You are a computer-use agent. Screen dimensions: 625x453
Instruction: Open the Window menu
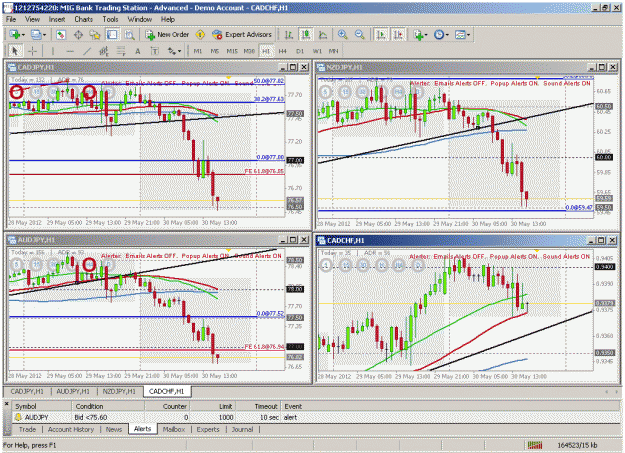coord(140,19)
